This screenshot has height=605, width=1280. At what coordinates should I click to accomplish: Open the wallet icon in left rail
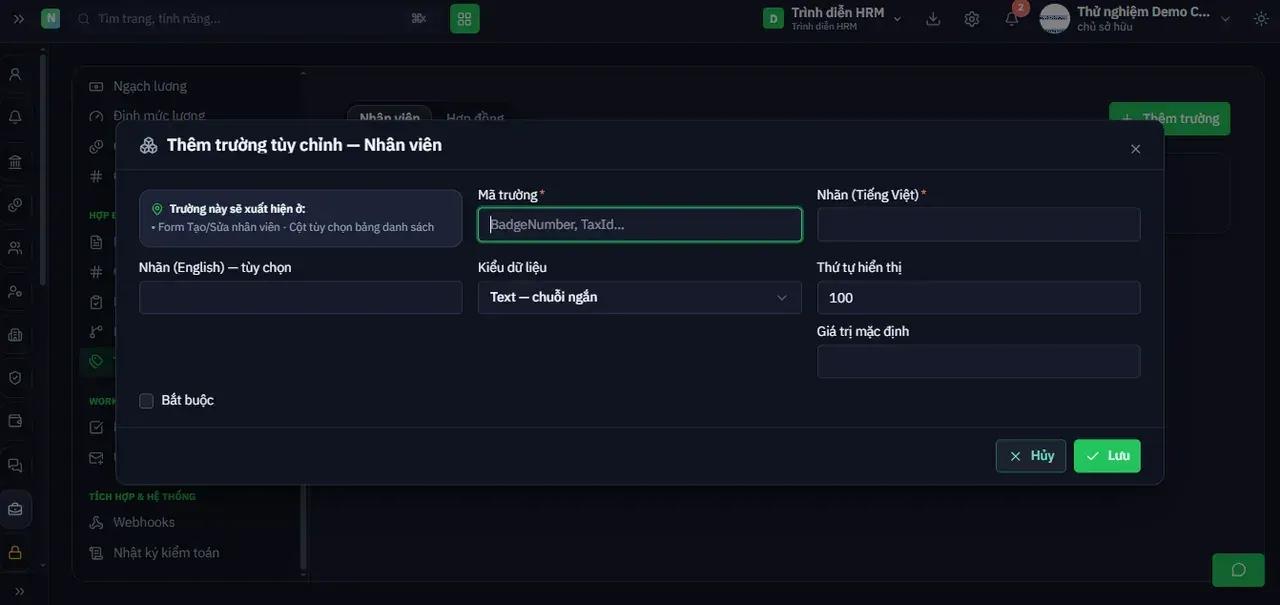tap(15, 421)
